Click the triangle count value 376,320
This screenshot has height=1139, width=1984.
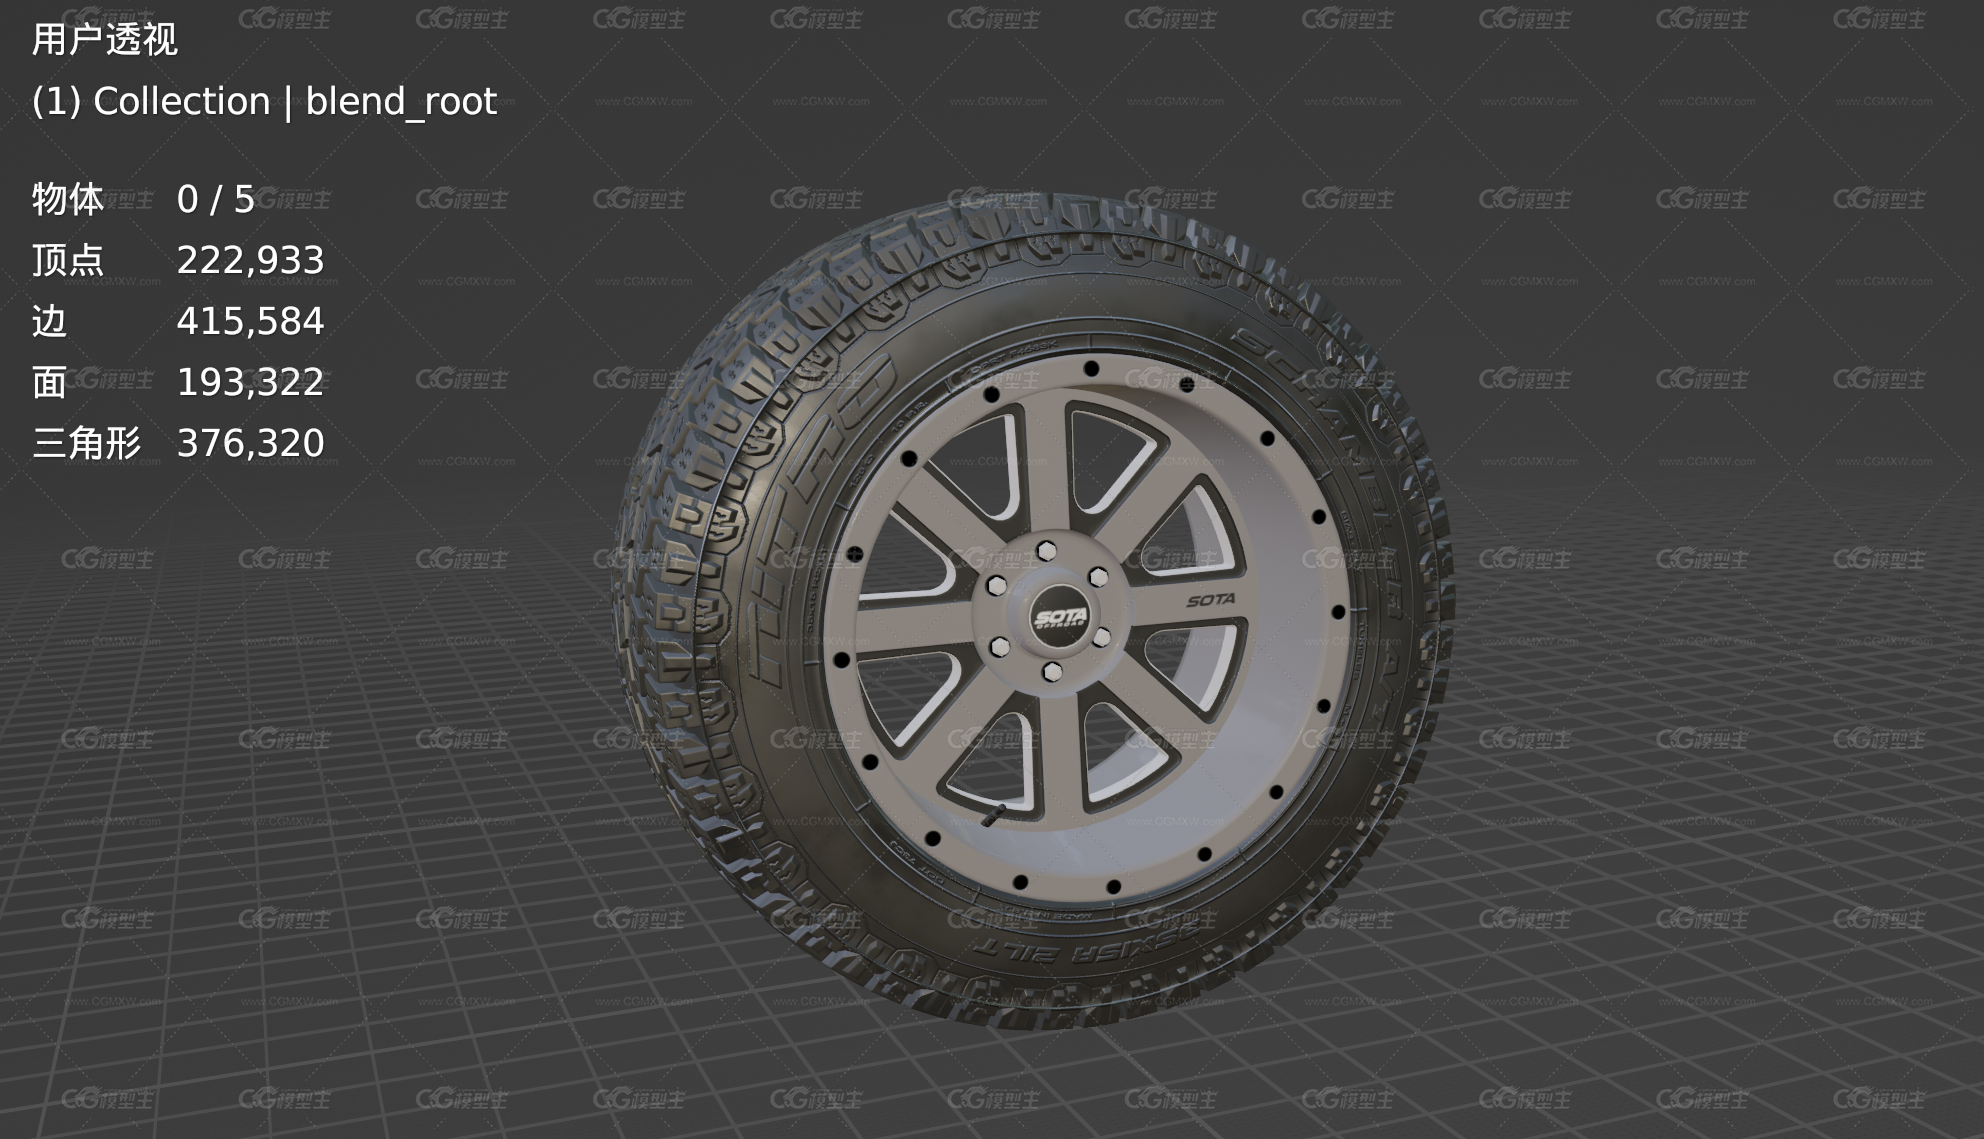point(250,443)
